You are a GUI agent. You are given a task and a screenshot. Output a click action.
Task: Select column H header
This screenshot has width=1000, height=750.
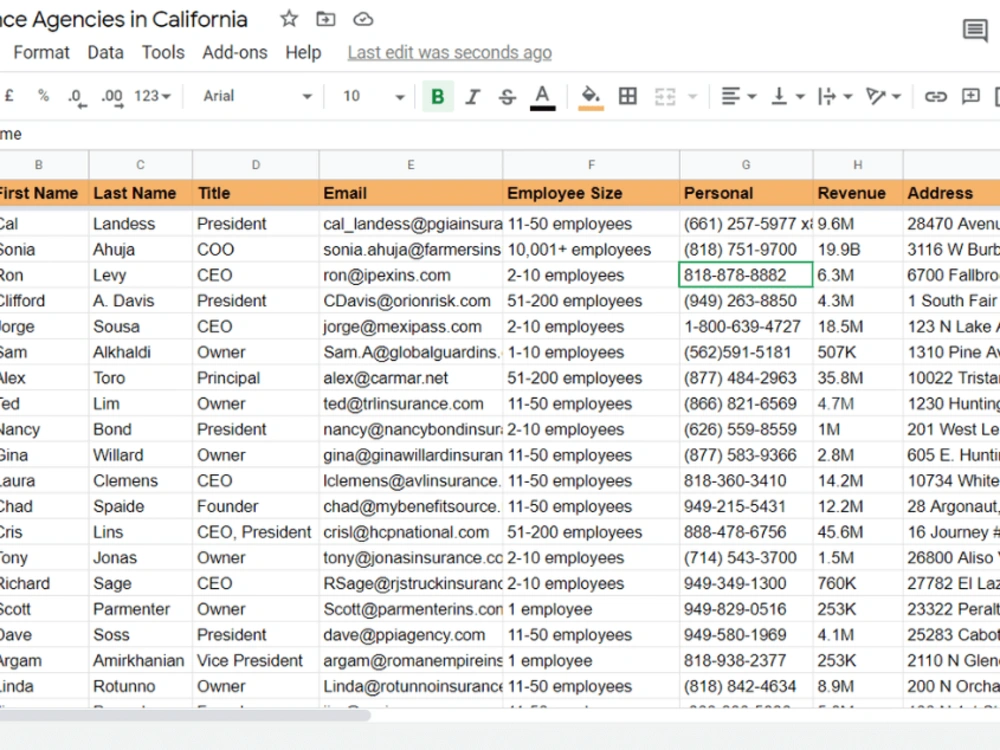point(858,165)
